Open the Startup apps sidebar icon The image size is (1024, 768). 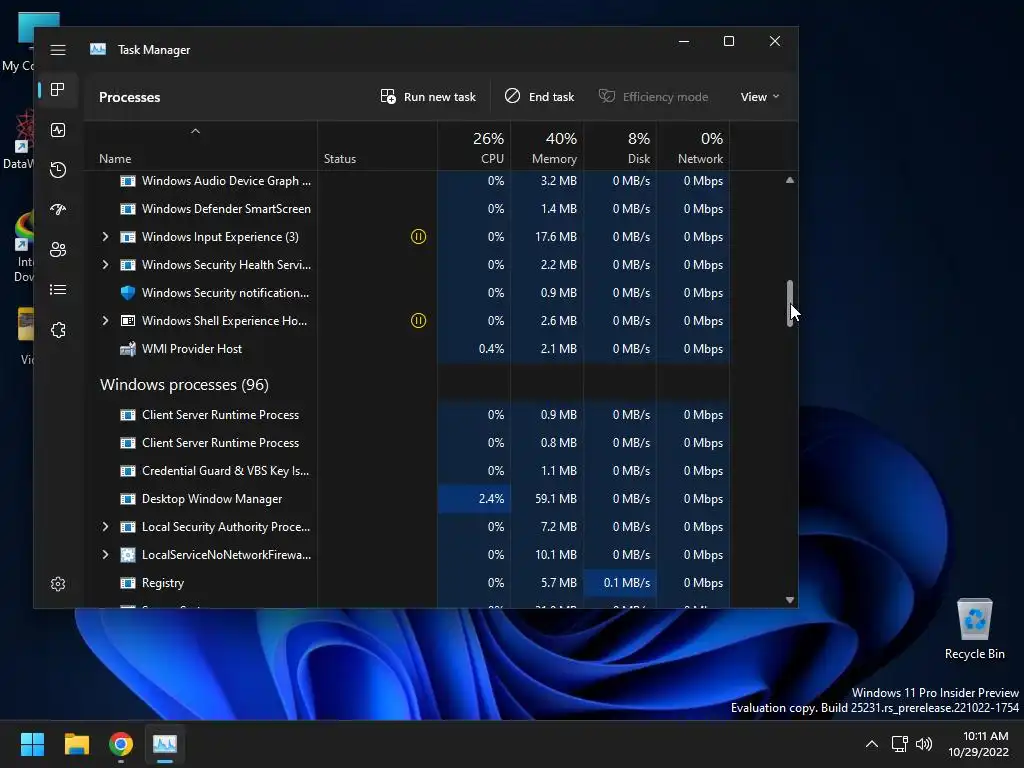[x=57, y=210]
